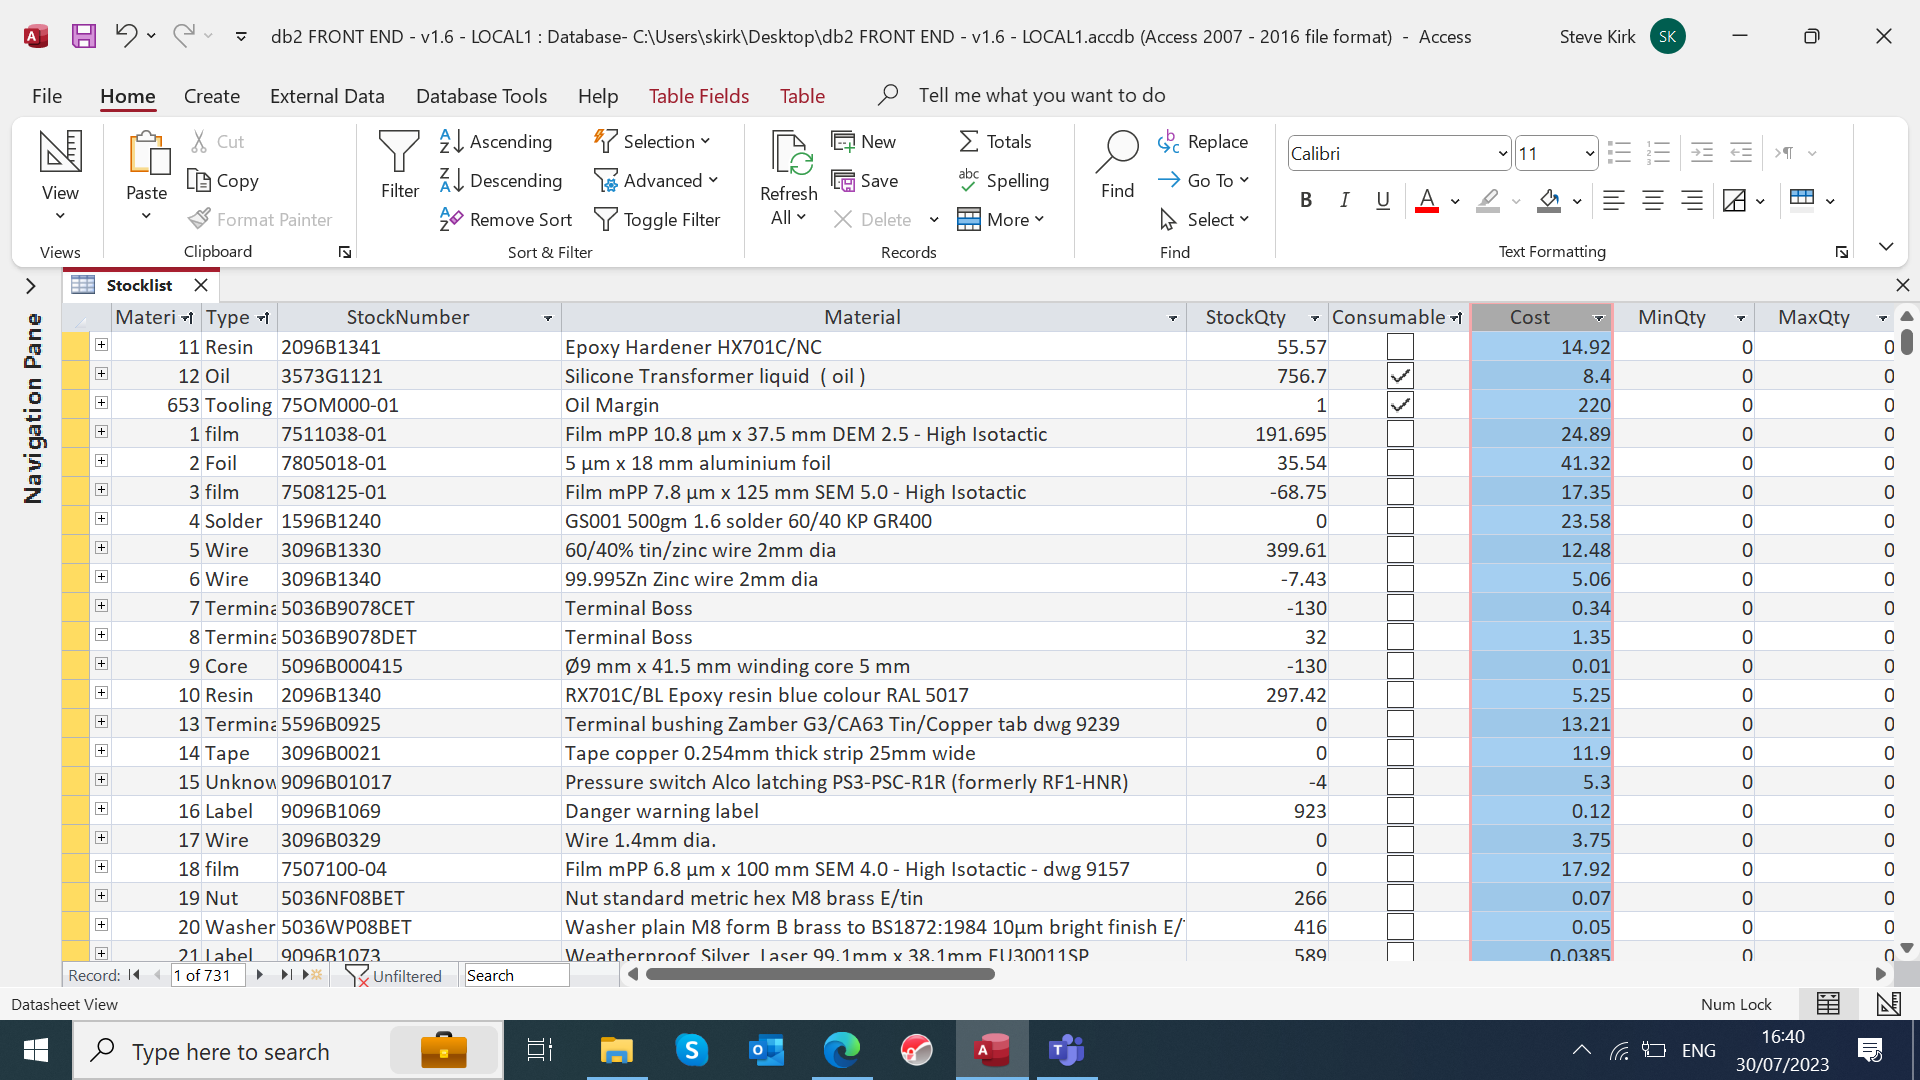Screen dimensions: 1920x1080
Task: Sort Descending using the Z-A button
Action: pos(501,180)
